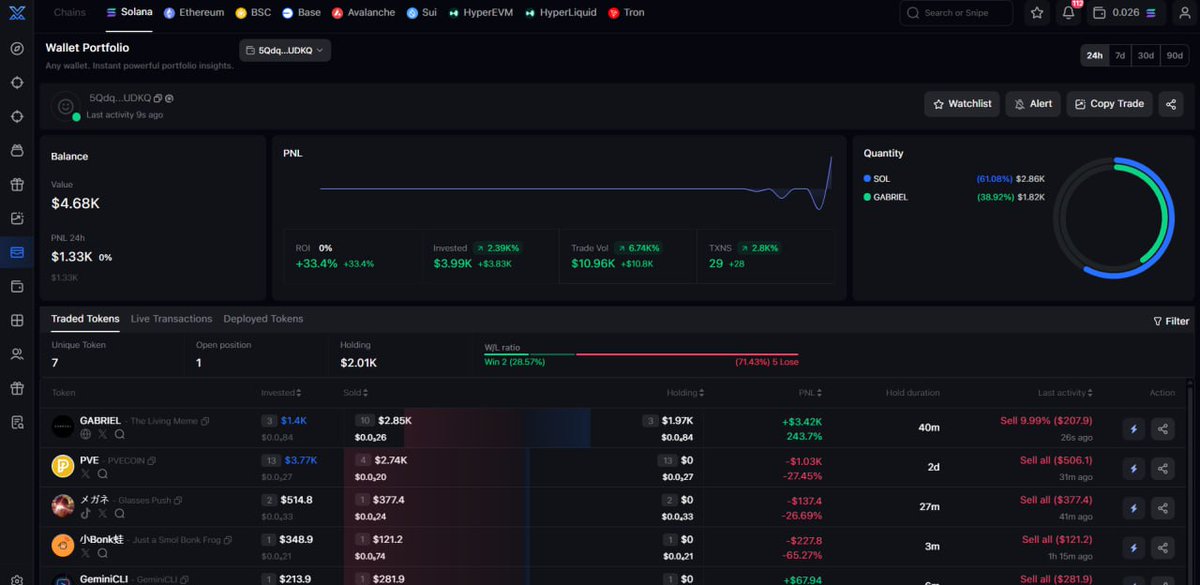Screen dimensions: 1200x585
Task: Open the compass explore sidebar icon
Action: point(17,48)
